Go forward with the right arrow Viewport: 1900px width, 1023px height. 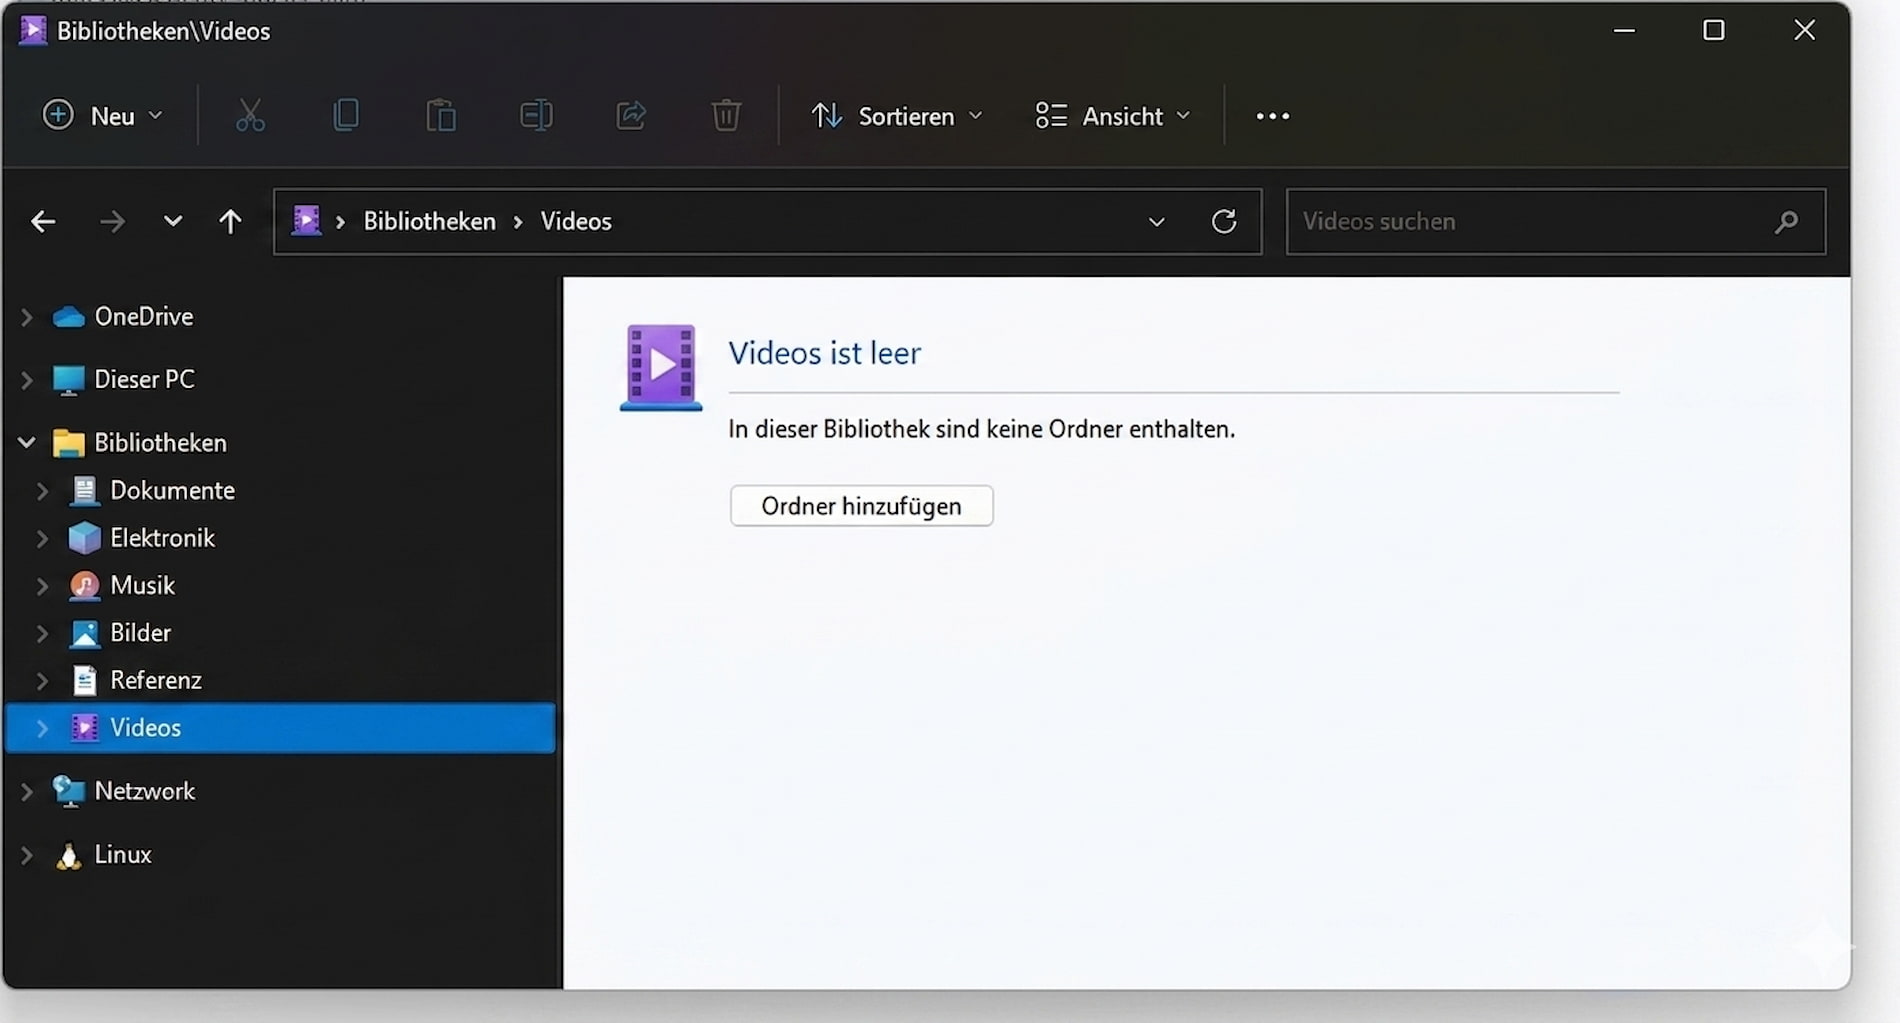click(112, 221)
